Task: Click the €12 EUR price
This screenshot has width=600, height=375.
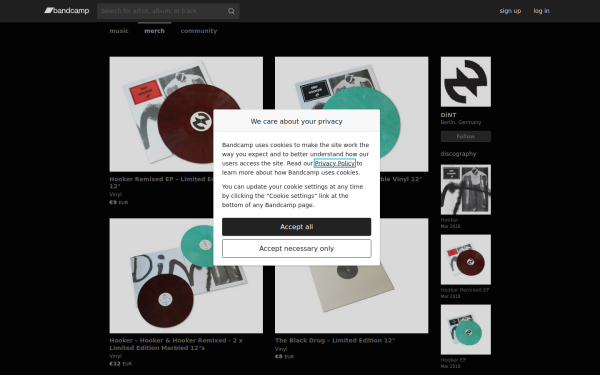Action: click(121, 364)
